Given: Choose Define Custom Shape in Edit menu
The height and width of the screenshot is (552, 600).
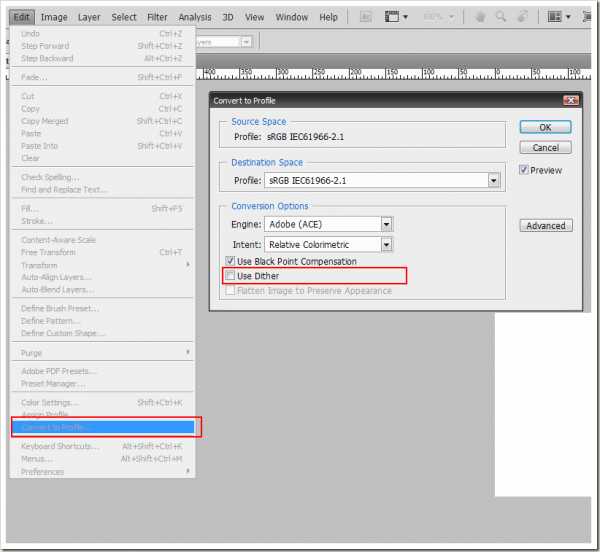Looking at the screenshot, I should click(x=103, y=333).
